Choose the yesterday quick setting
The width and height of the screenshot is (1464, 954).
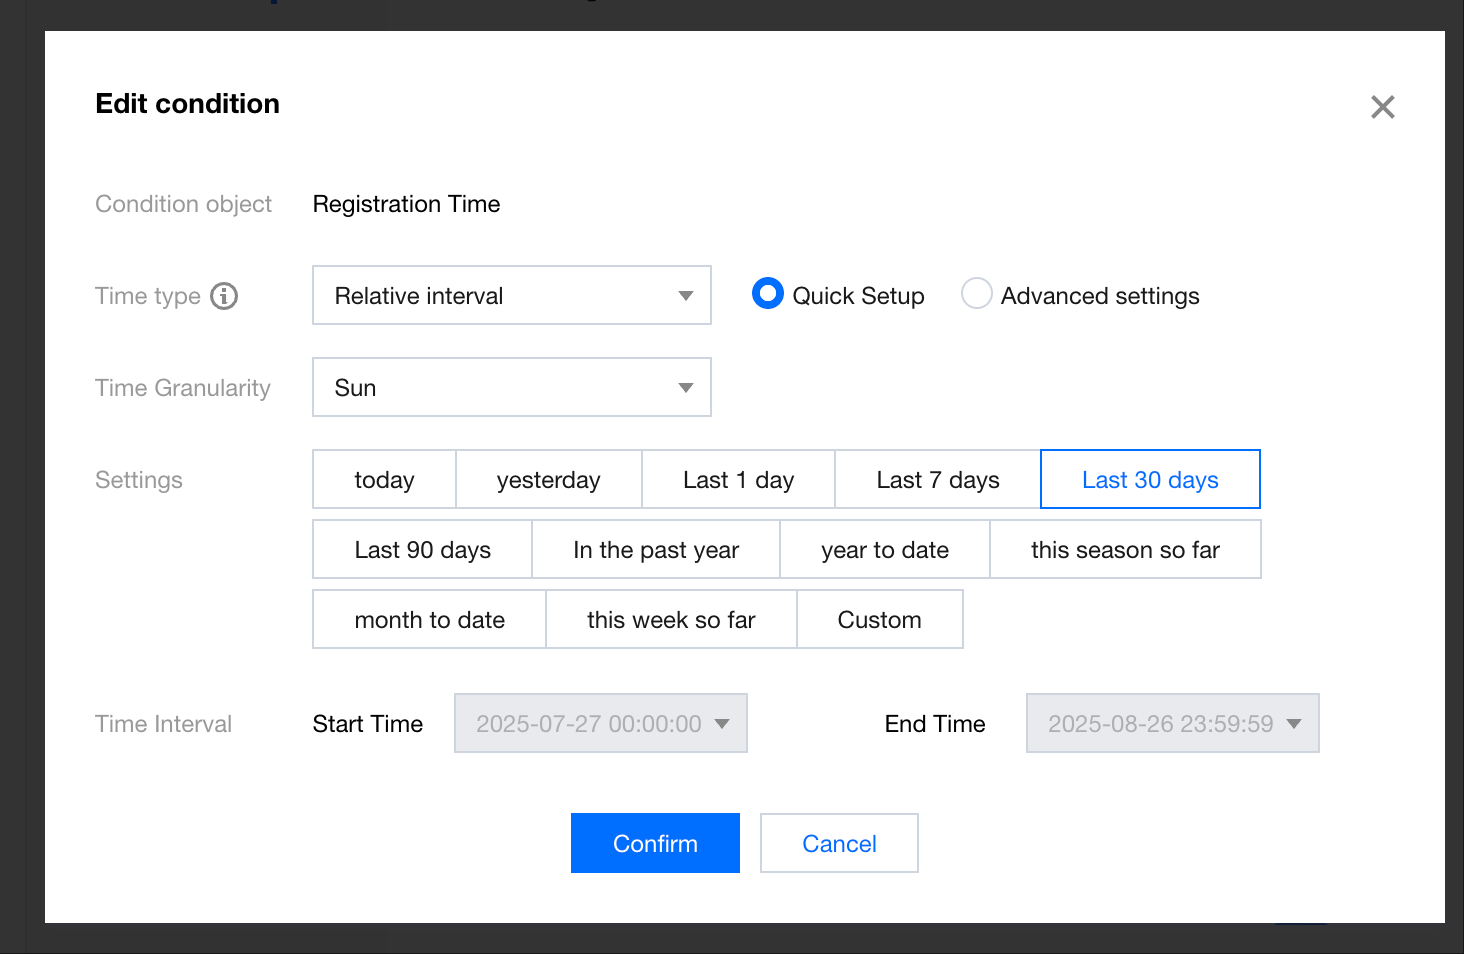click(x=548, y=480)
